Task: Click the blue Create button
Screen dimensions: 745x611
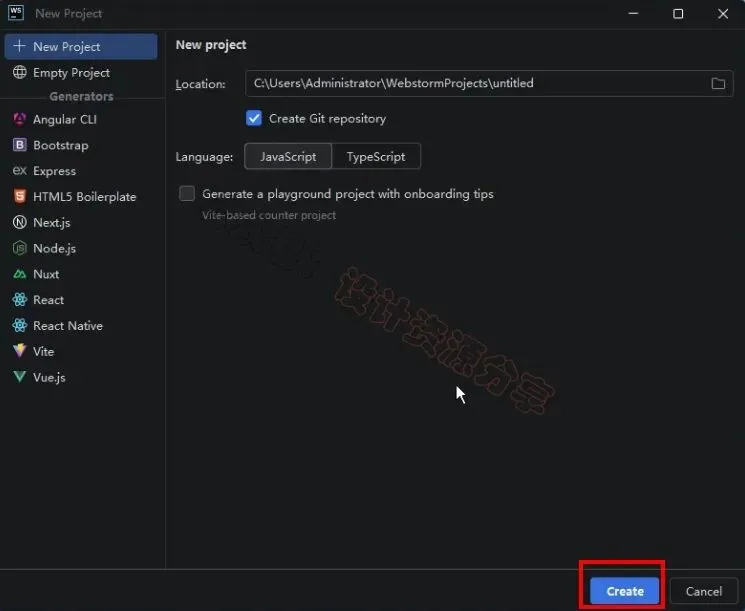Action: (624, 591)
